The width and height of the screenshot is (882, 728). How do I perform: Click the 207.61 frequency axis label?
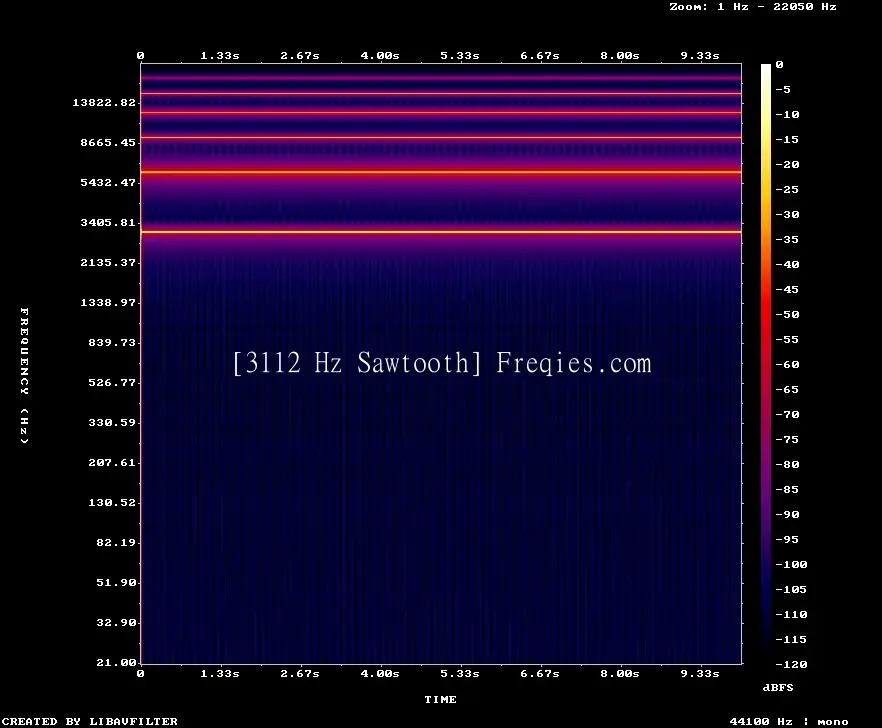tap(112, 462)
